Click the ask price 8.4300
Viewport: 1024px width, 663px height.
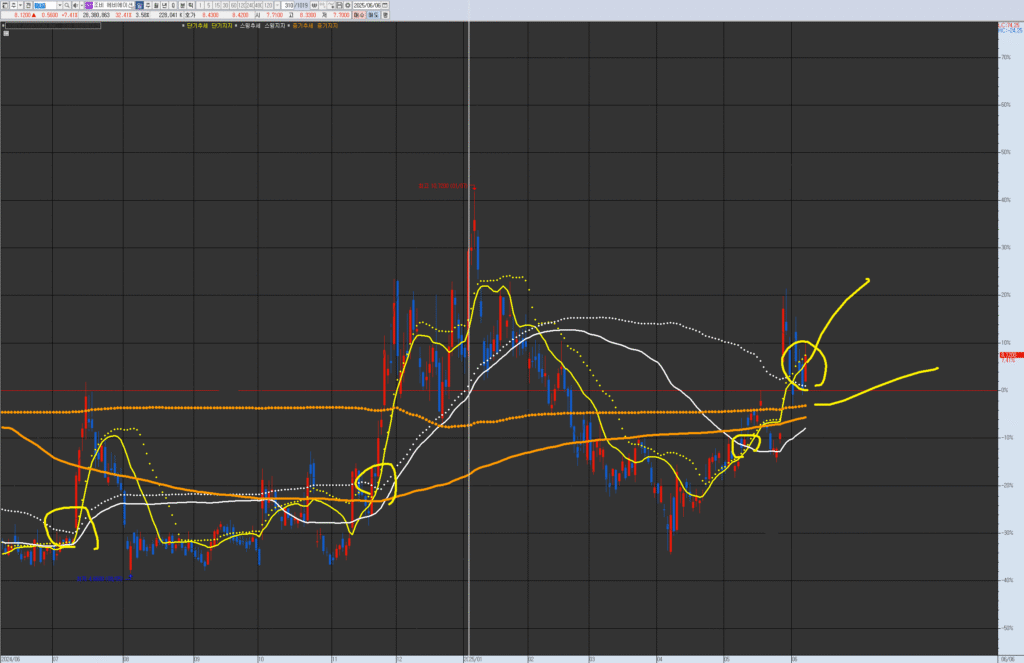tap(210, 15)
